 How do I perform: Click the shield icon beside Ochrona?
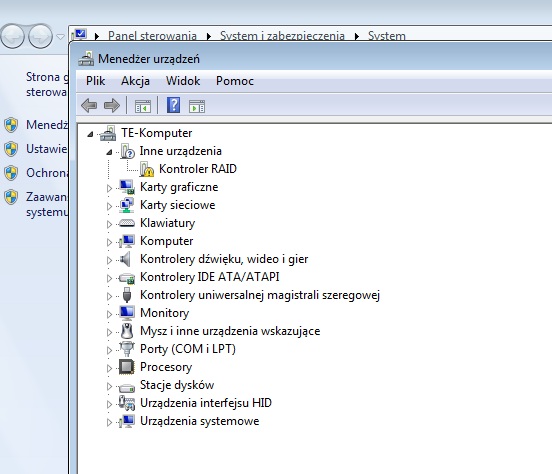tap(11, 173)
